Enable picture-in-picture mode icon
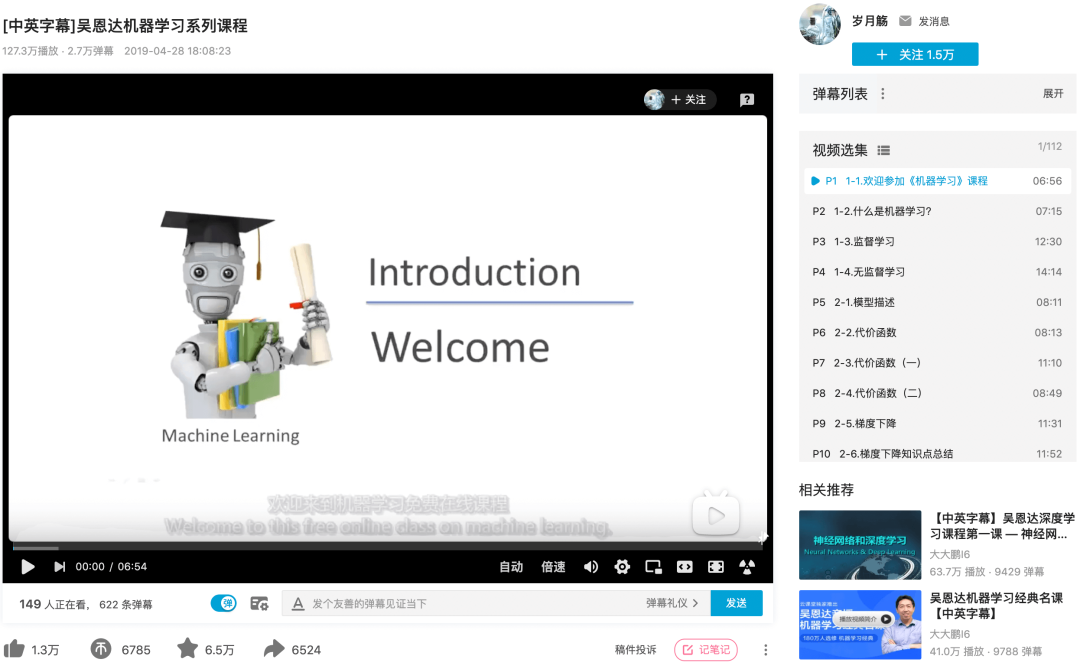Image resolution: width=1080 pixels, height=669 pixels. click(x=653, y=566)
